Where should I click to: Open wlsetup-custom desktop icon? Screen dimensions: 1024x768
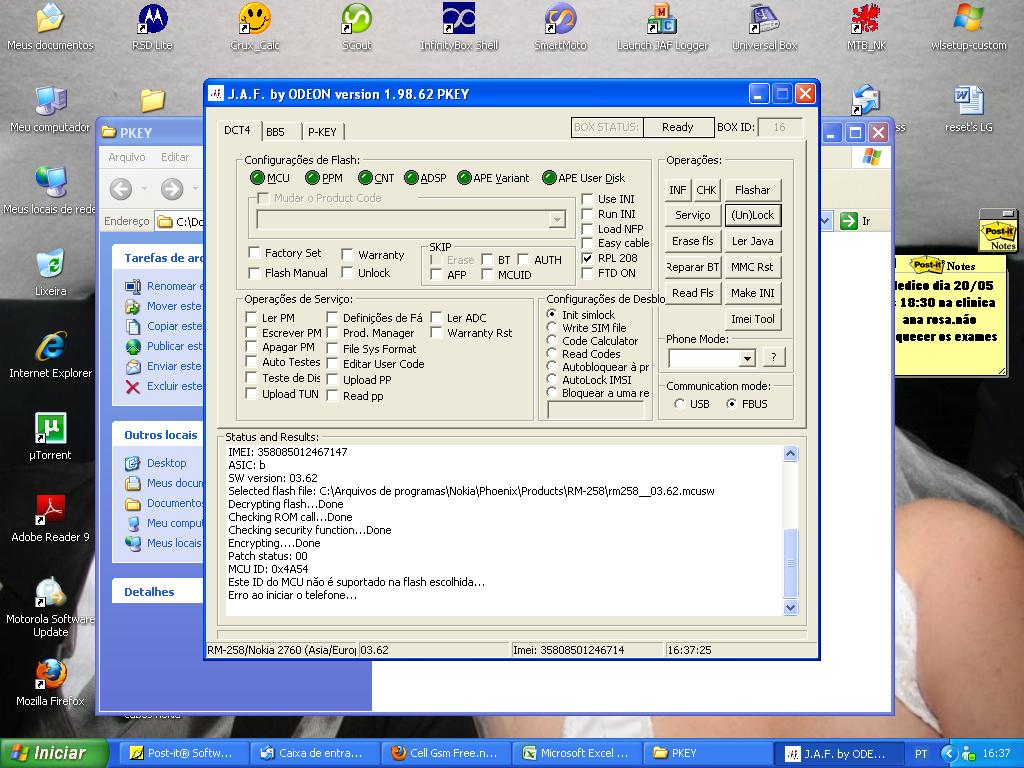[968, 27]
